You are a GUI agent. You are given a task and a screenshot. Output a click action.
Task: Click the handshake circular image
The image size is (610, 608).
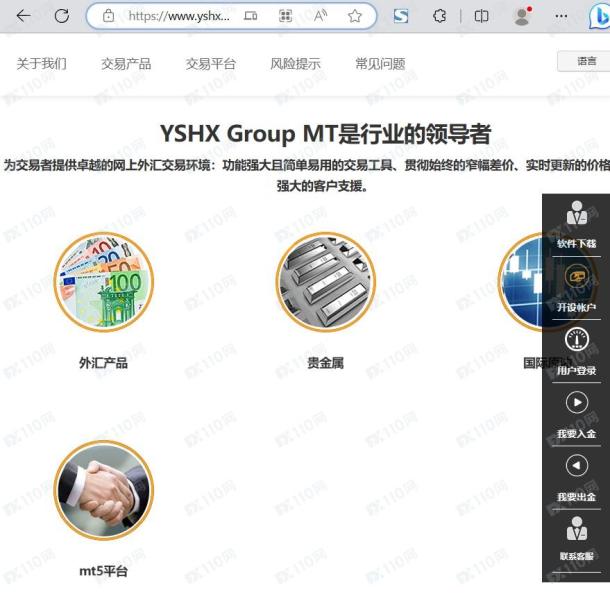point(103,490)
